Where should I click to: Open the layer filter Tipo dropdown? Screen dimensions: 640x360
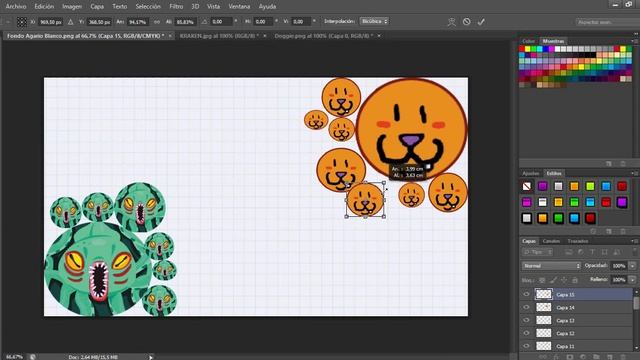(538, 252)
